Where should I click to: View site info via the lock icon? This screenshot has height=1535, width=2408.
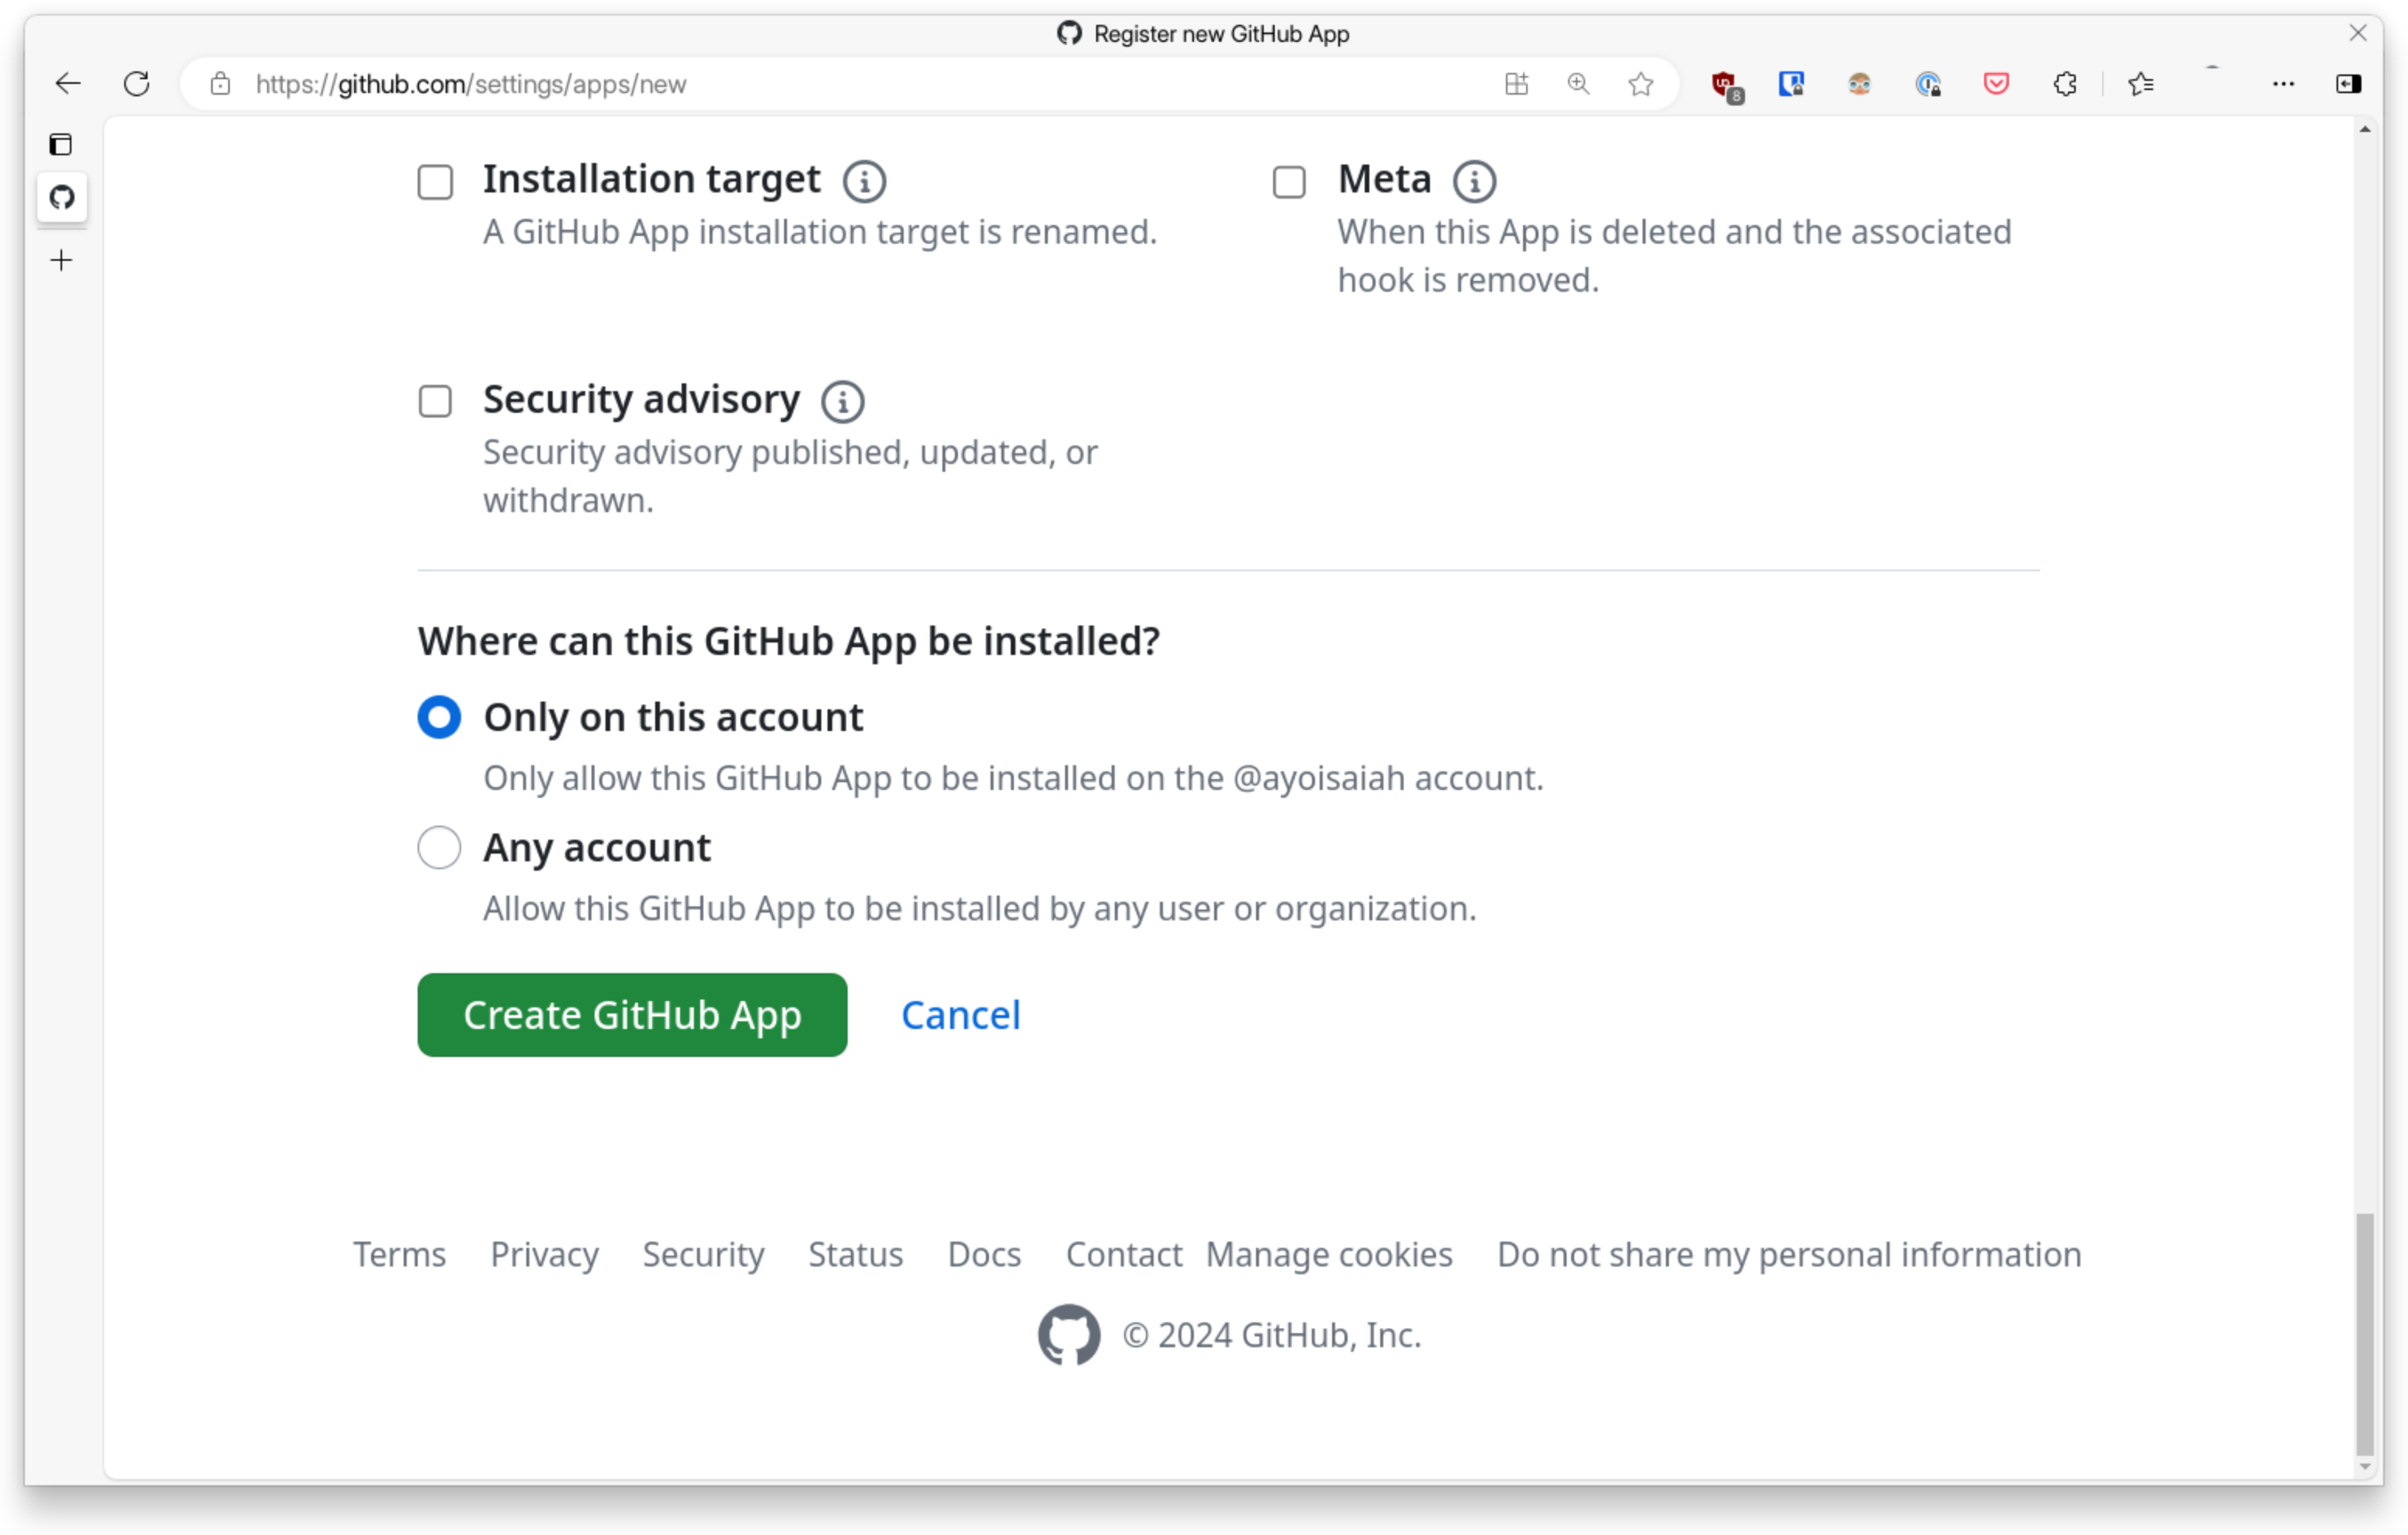(x=220, y=84)
